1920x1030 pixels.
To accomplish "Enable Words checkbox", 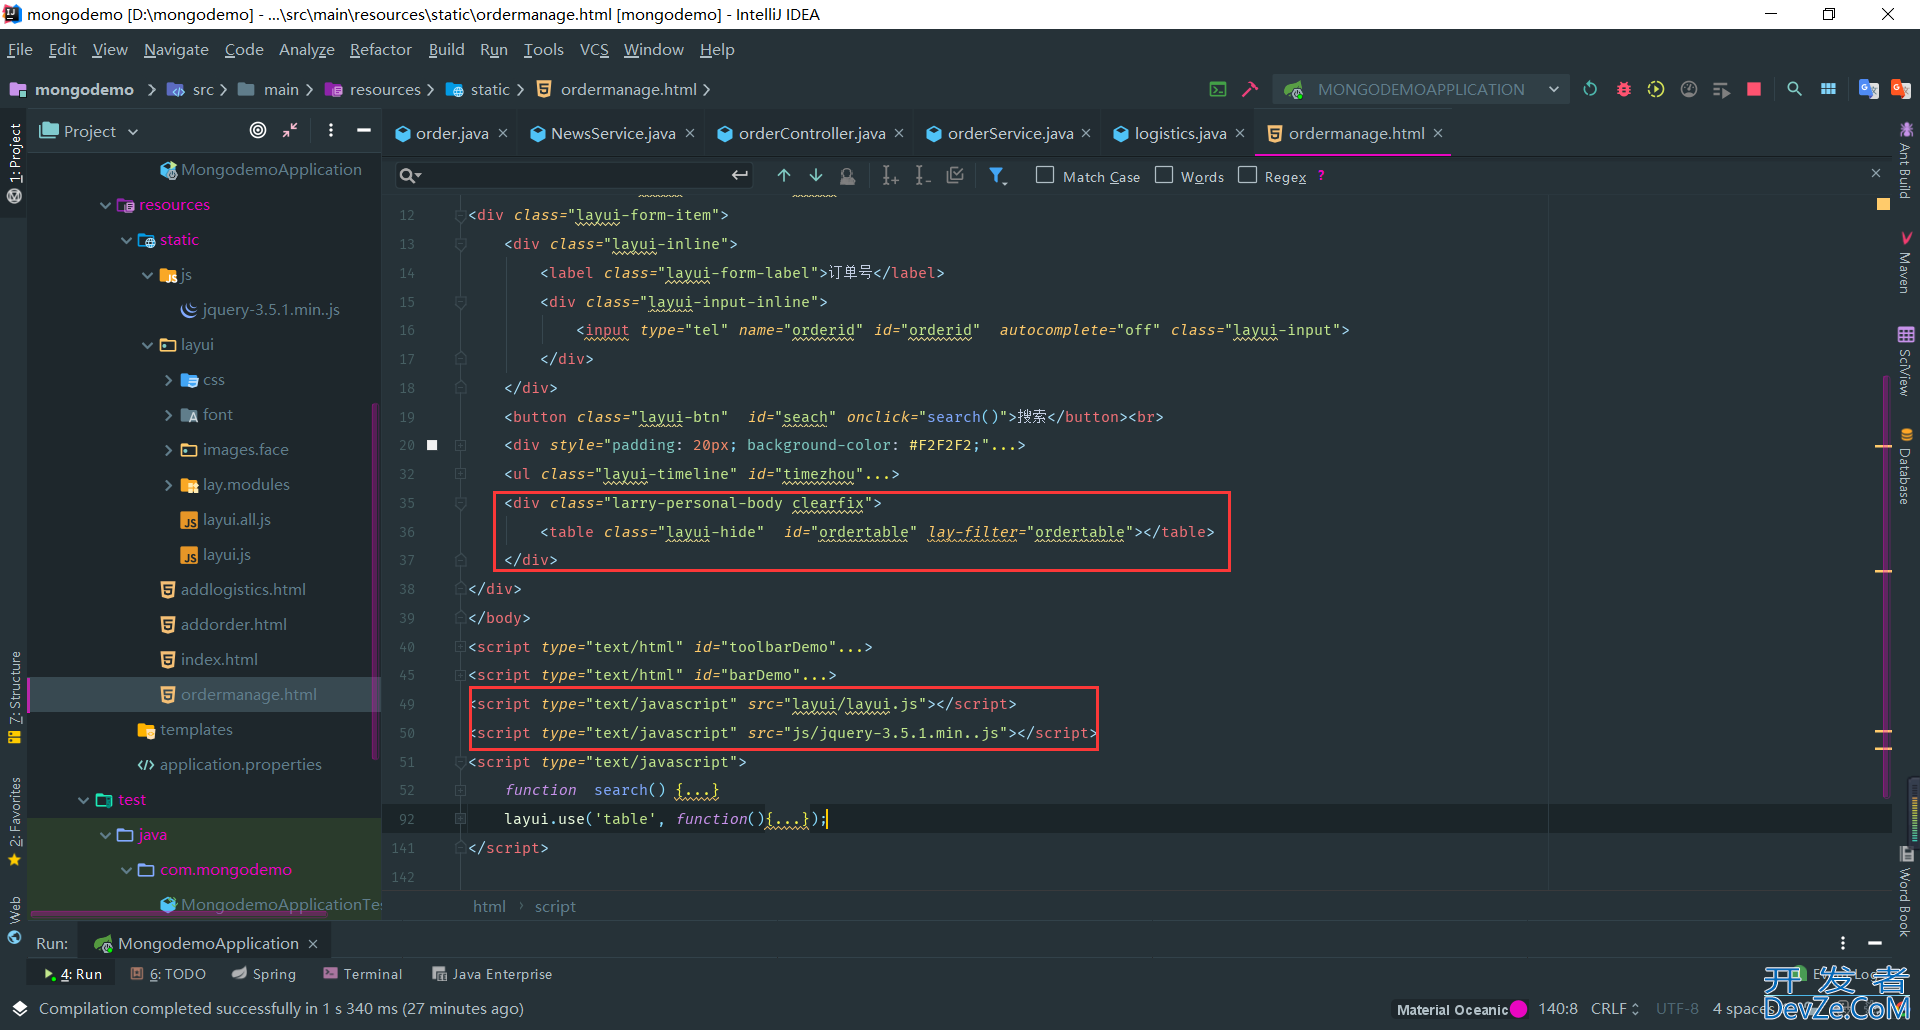I will (1164, 175).
